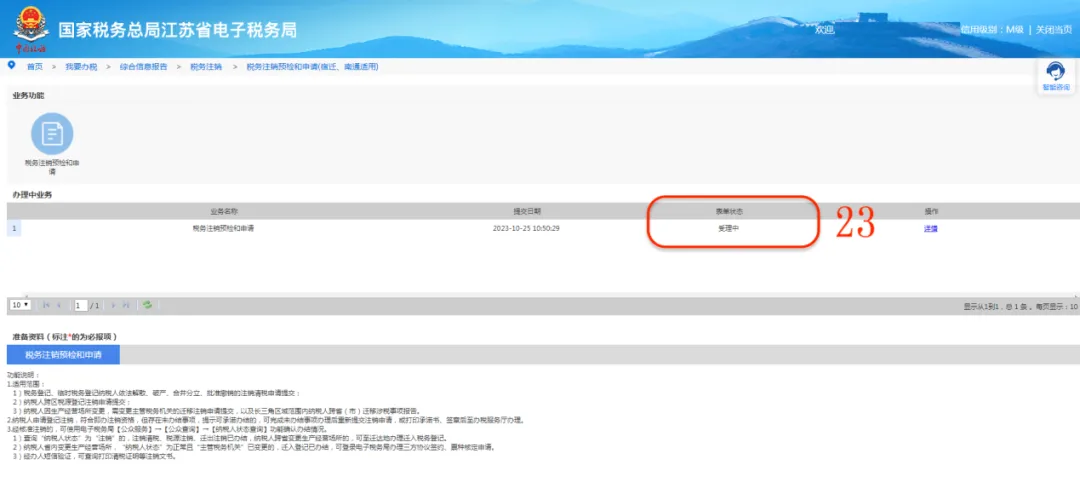The image size is (1080, 488).
Task: Click the 详情 link in the 操作 column
Action: click(x=931, y=229)
